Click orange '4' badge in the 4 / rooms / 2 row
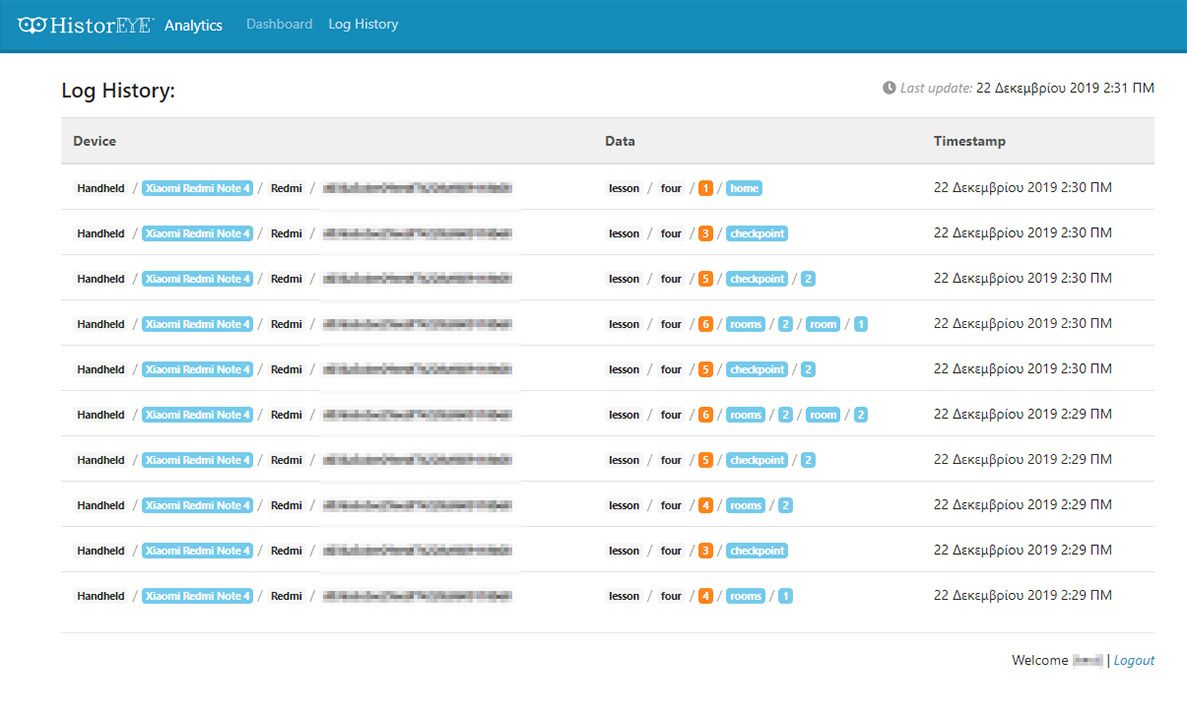 click(706, 505)
